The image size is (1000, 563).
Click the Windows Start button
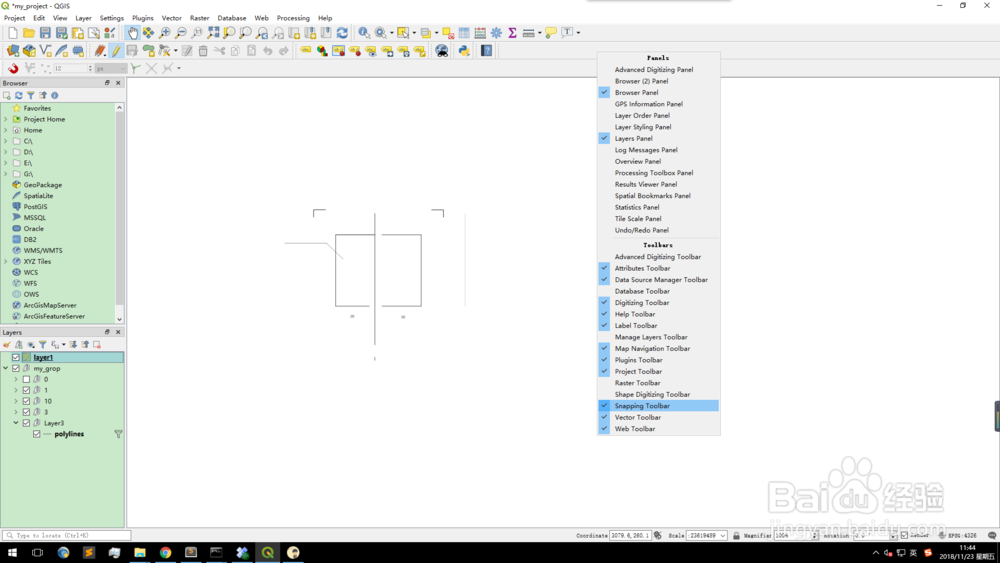[12, 553]
